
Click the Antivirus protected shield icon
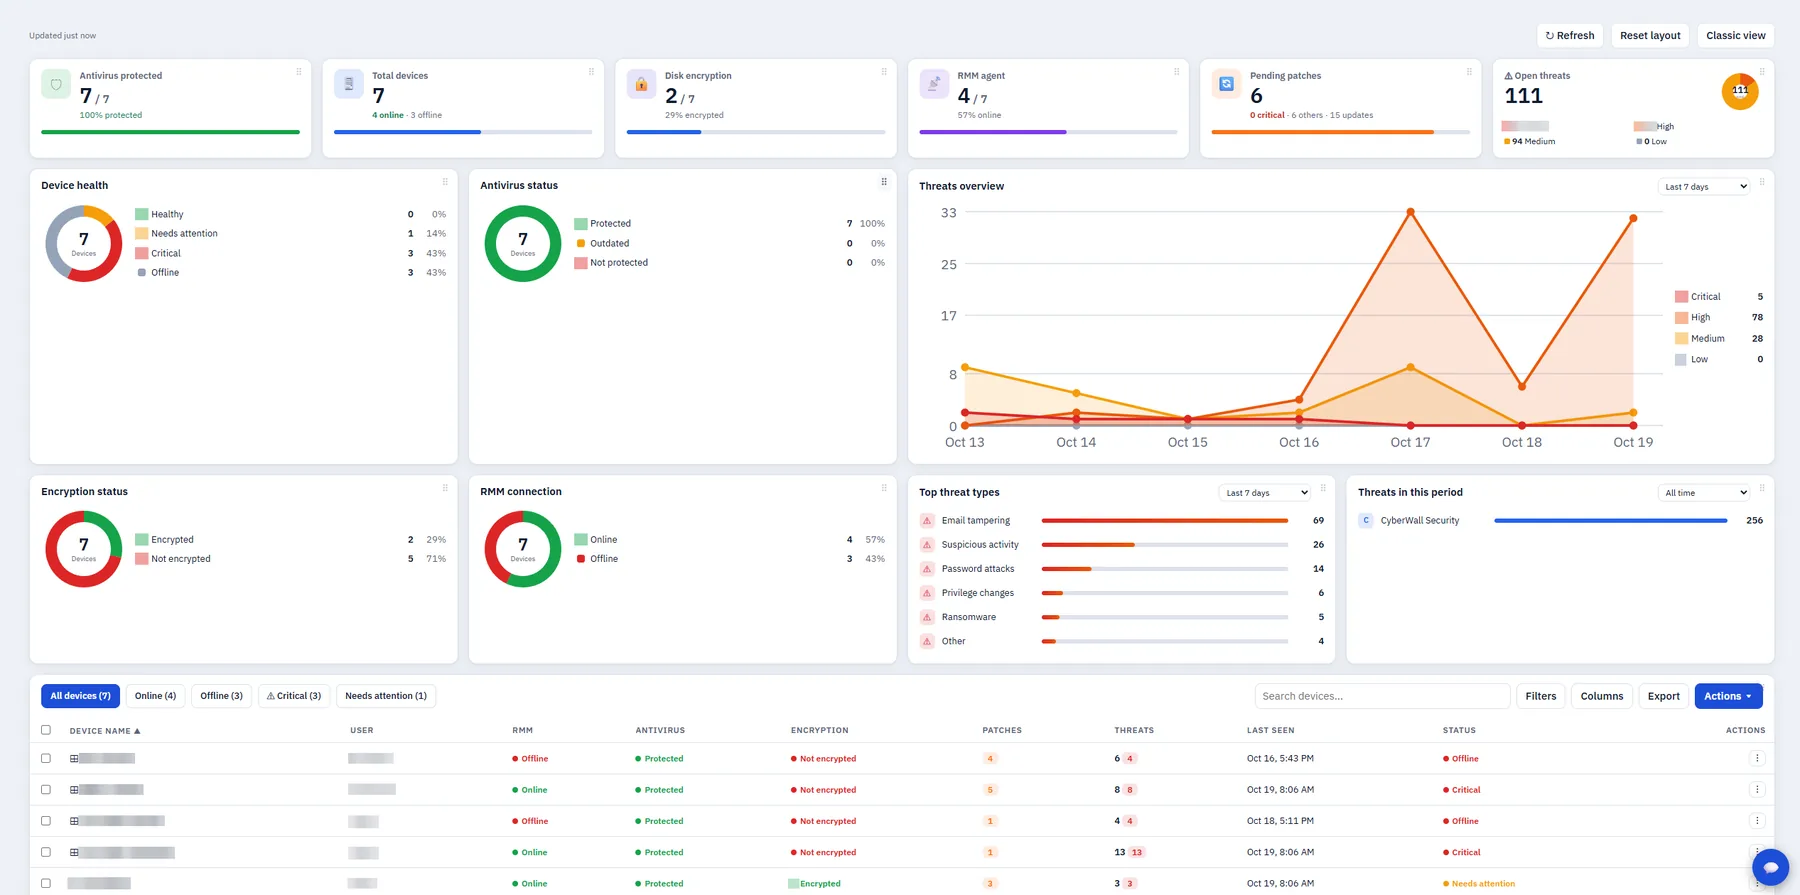(x=56, y=85)
